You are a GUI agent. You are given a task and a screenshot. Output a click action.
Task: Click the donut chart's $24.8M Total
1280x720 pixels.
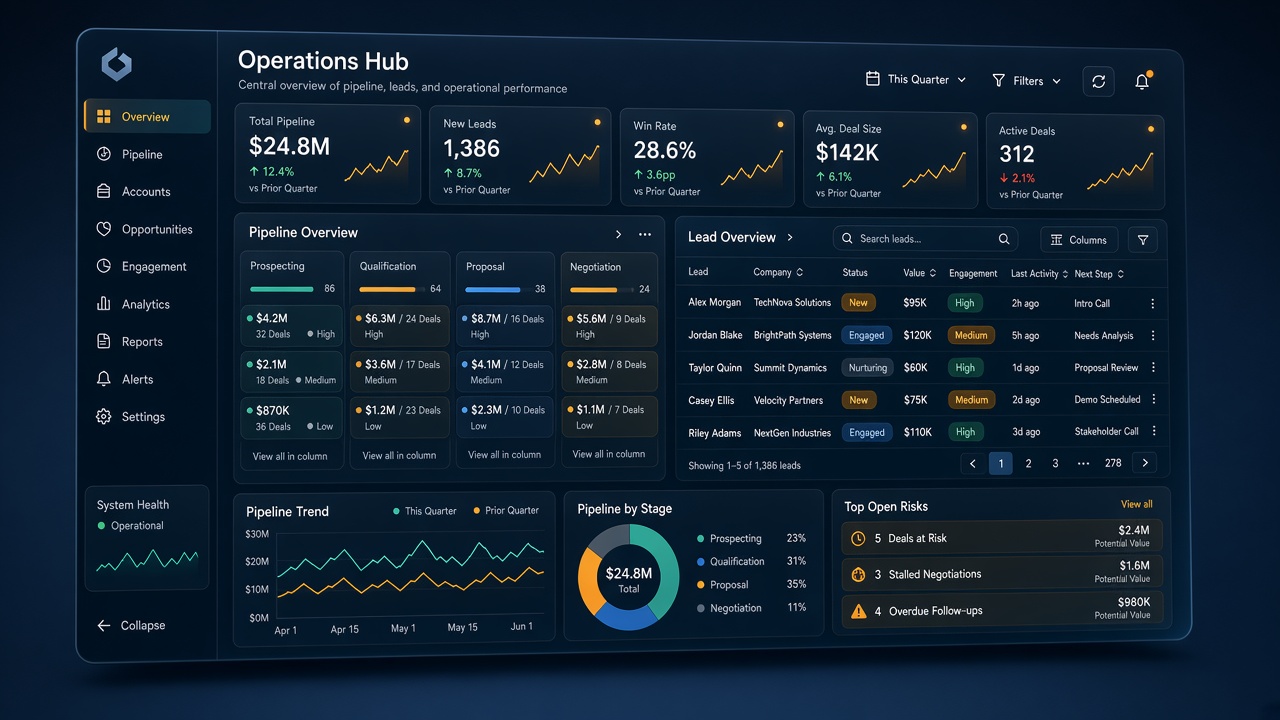(x=628, y=579)
